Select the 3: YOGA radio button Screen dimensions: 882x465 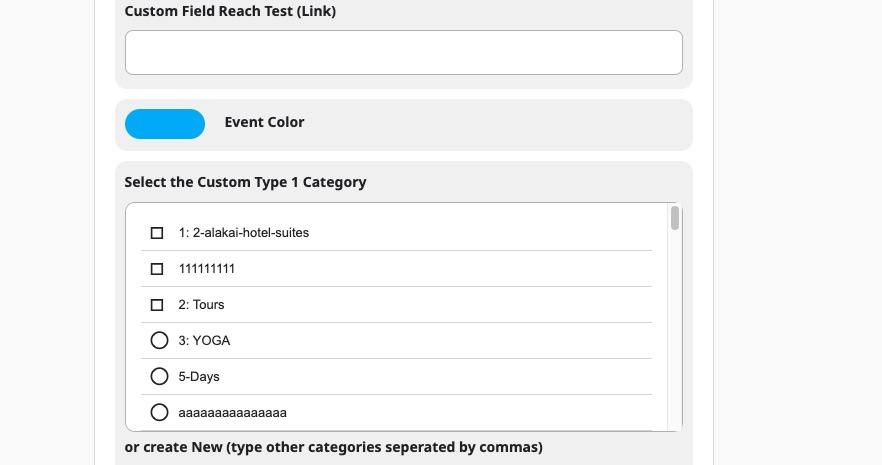[x=159, y=340]
